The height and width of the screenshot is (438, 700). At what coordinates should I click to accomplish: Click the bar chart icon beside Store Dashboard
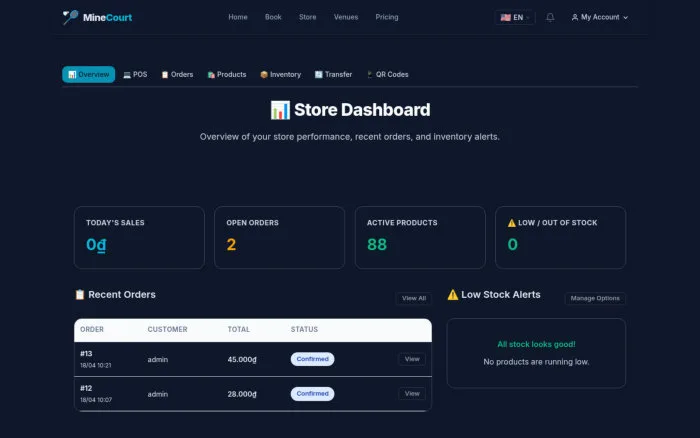point(280,110)
